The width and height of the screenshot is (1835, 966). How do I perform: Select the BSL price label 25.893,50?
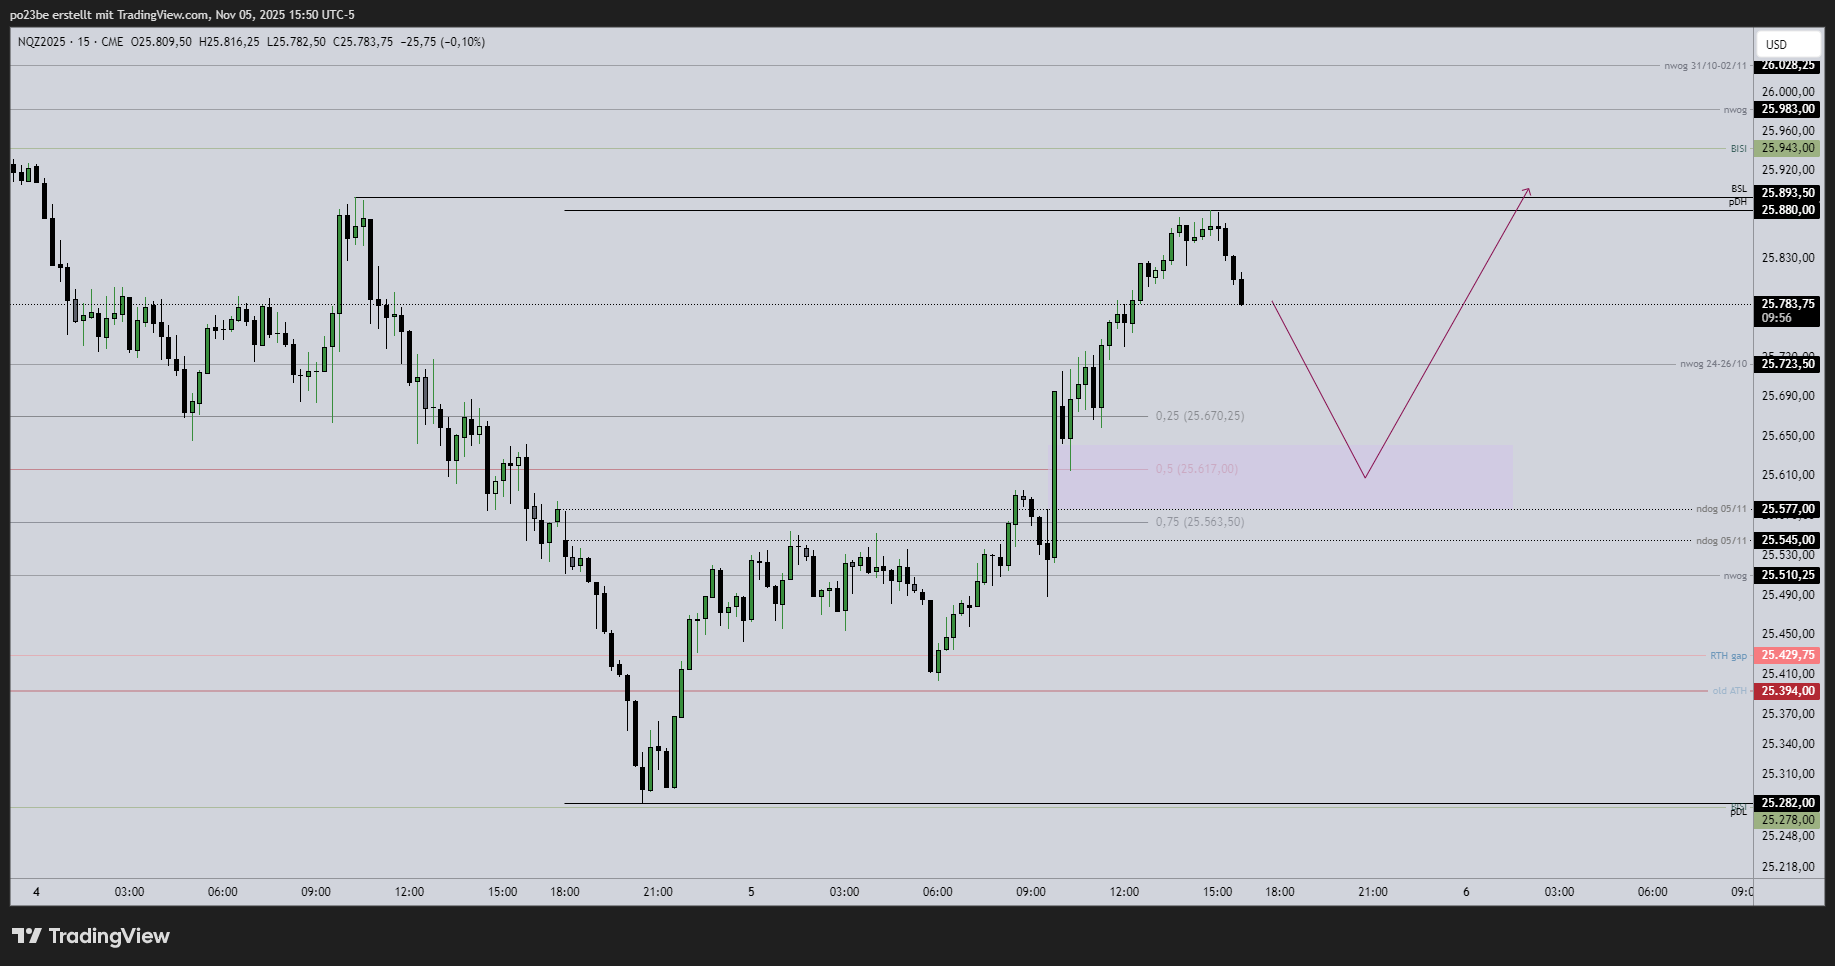pyautogui.click(x=1786, y=193)
